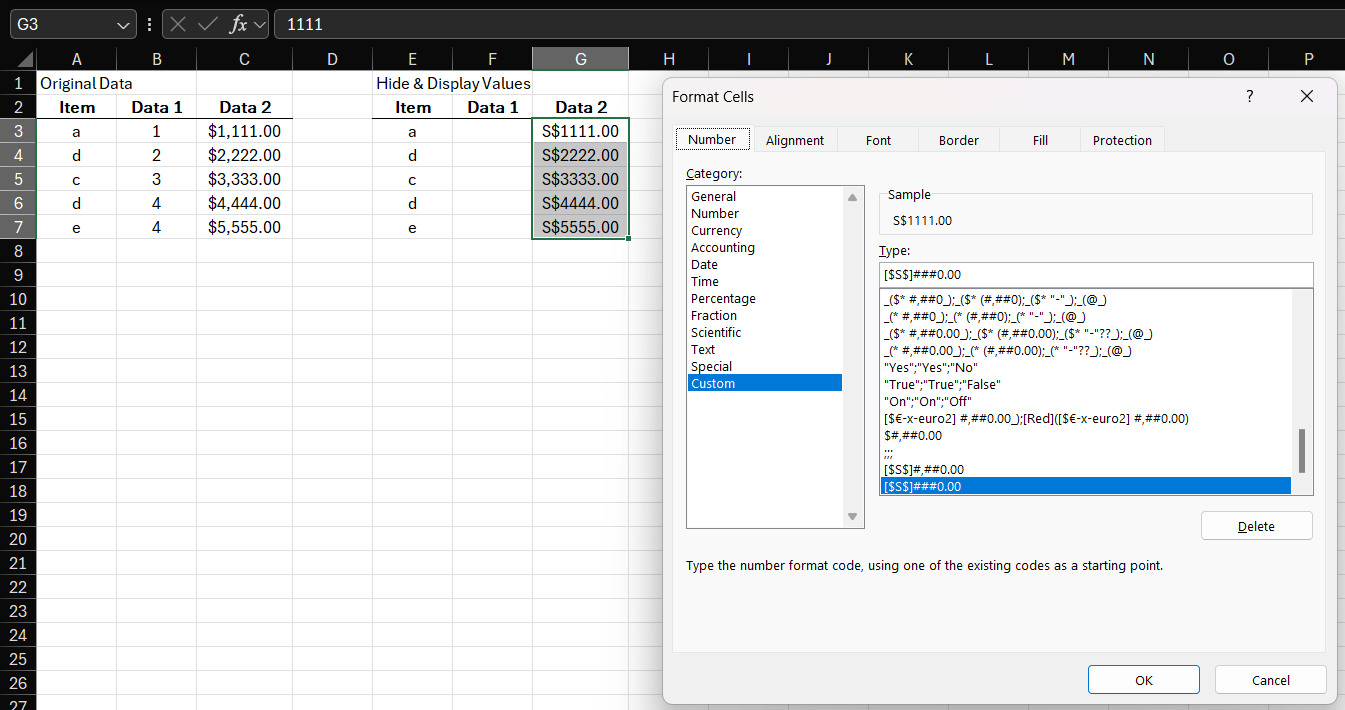Choose the Currency category
The image size is (1345, 710).
point(765,230)
